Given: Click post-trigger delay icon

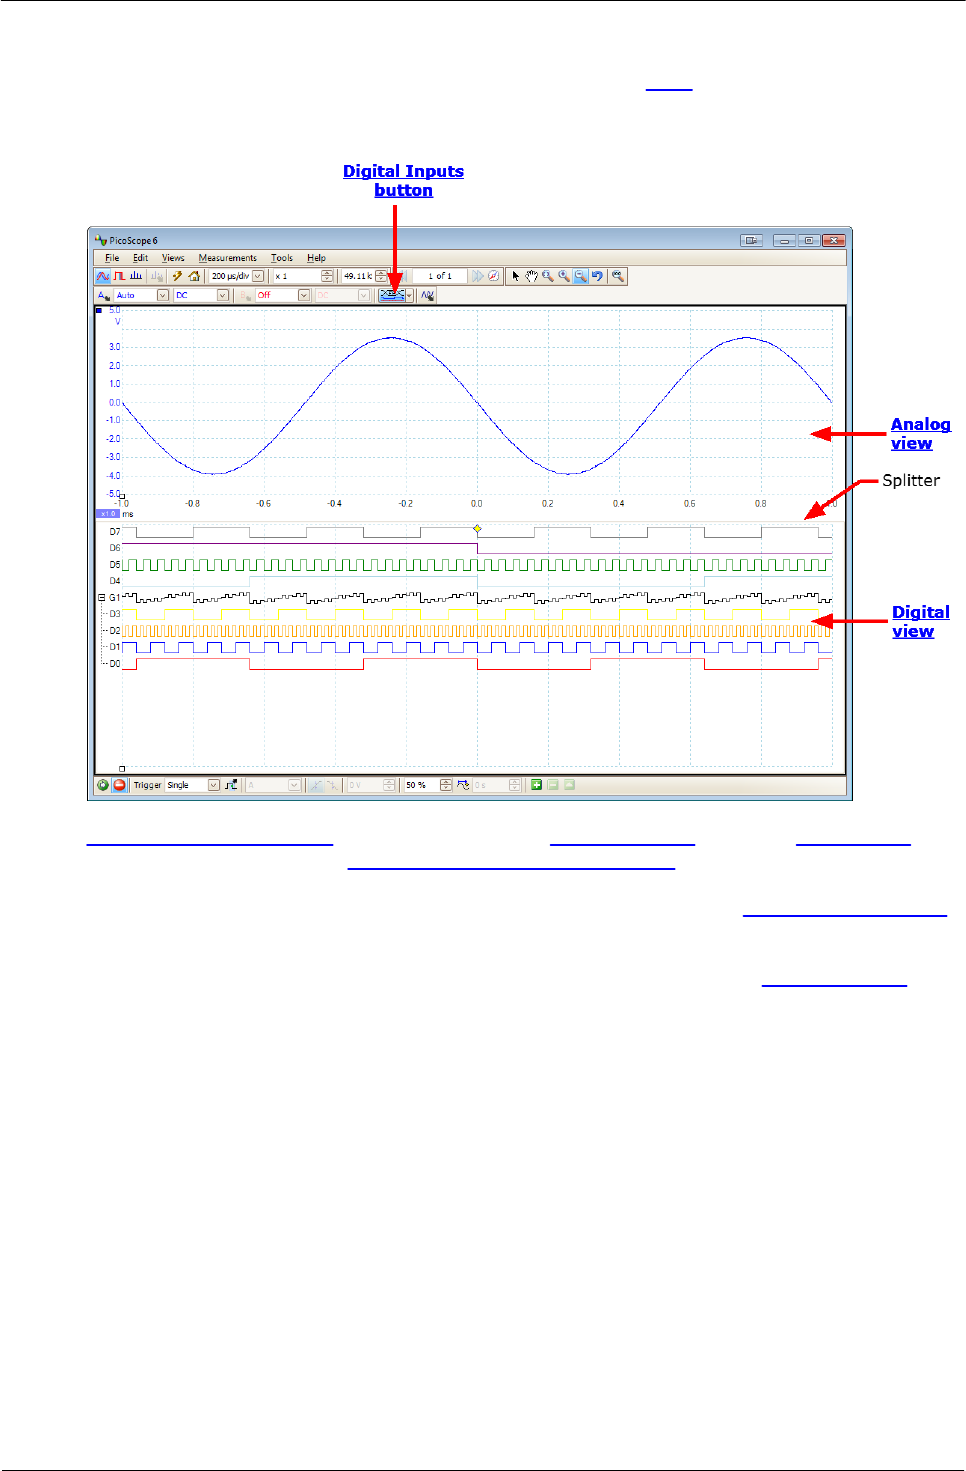Looking at the screenshot, I should point(463,785).
